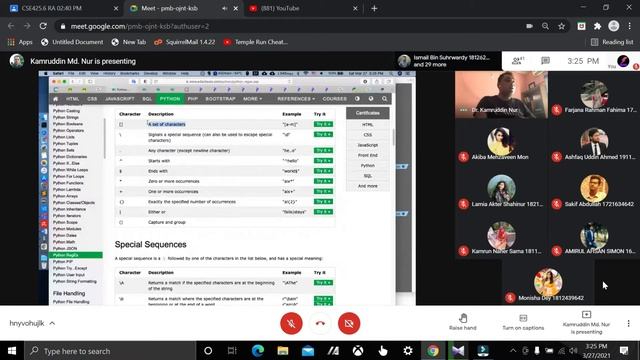Open Windows Start menu
This screenshot has width=640, height=360.
[12, 351]
